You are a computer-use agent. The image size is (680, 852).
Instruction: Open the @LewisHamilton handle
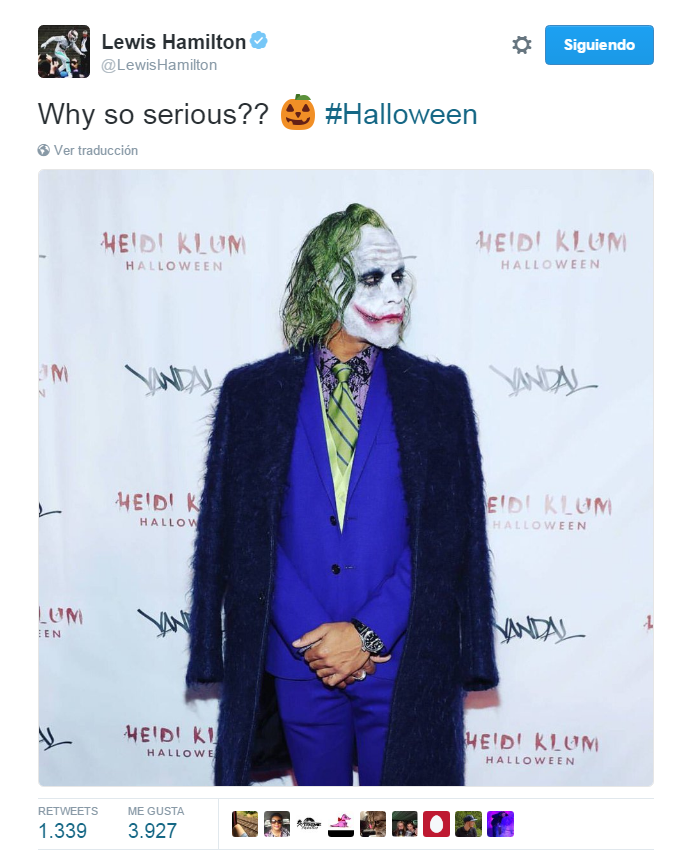159,65
